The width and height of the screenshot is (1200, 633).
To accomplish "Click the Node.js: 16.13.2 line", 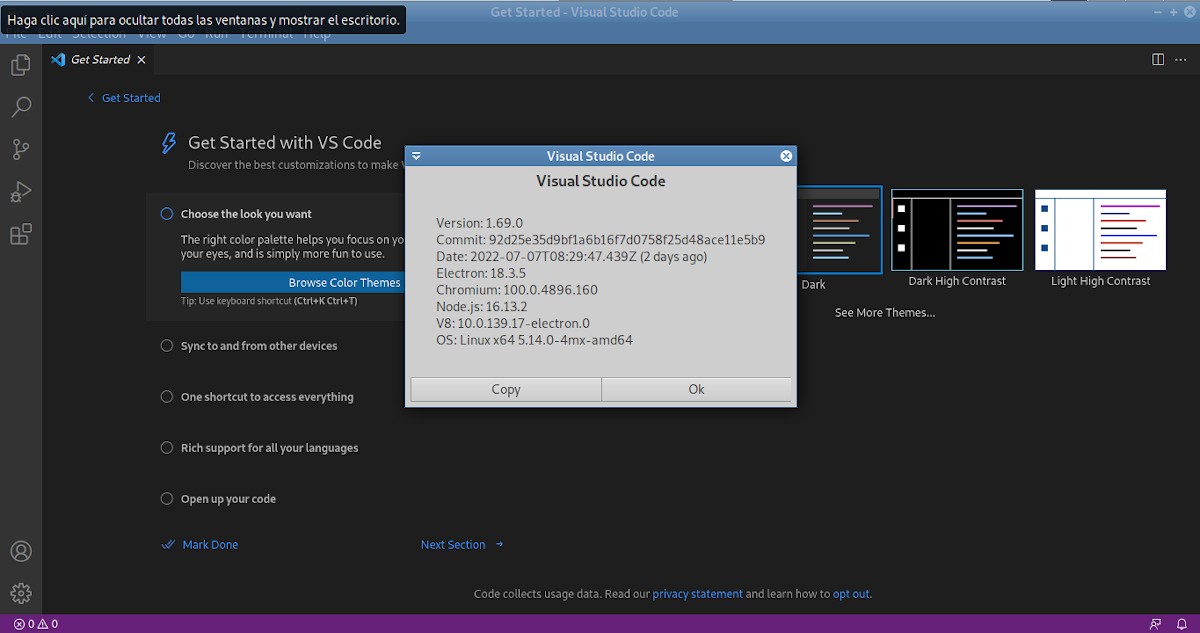I will tap(482, 307).
